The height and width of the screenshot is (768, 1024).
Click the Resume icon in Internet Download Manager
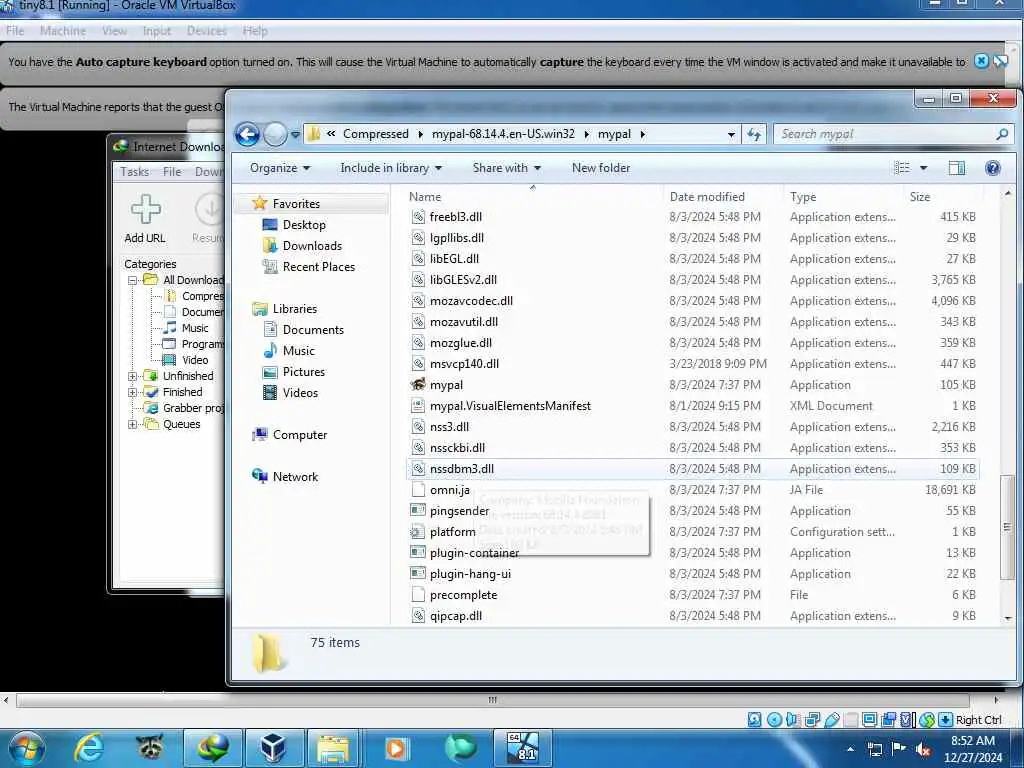210,210
